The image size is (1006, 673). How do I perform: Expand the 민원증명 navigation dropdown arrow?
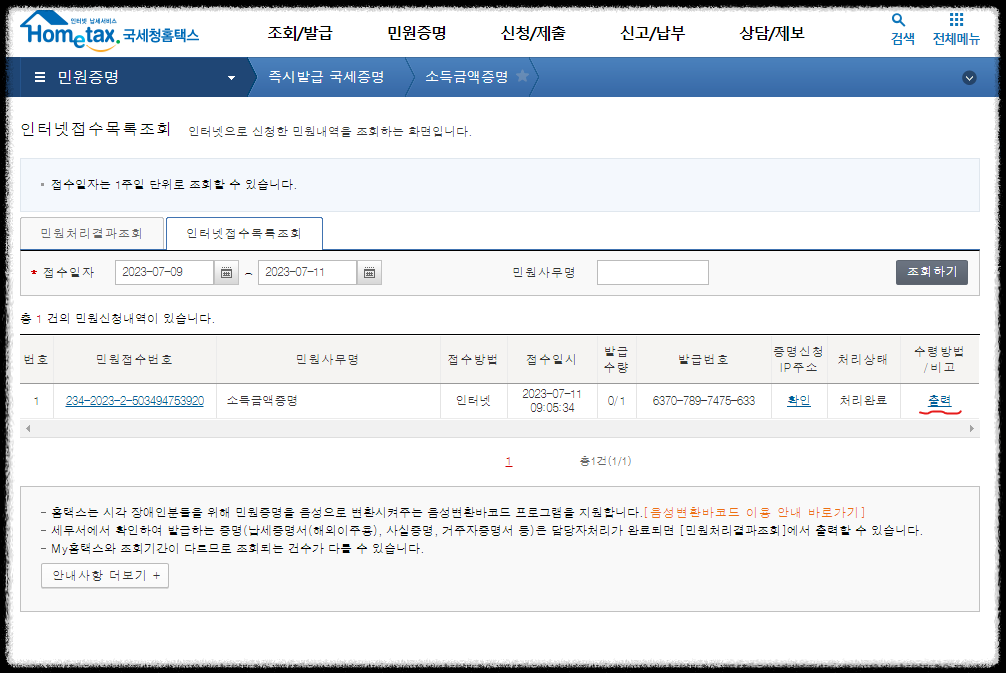pyautogui.click(x=231, y=76)
